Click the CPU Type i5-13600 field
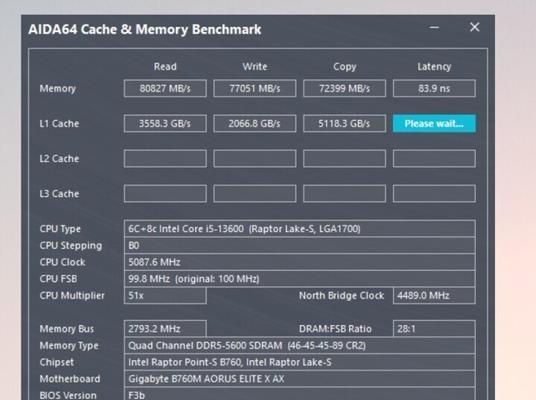The height and width of the screenshot is (400, 536). (299, 229)
